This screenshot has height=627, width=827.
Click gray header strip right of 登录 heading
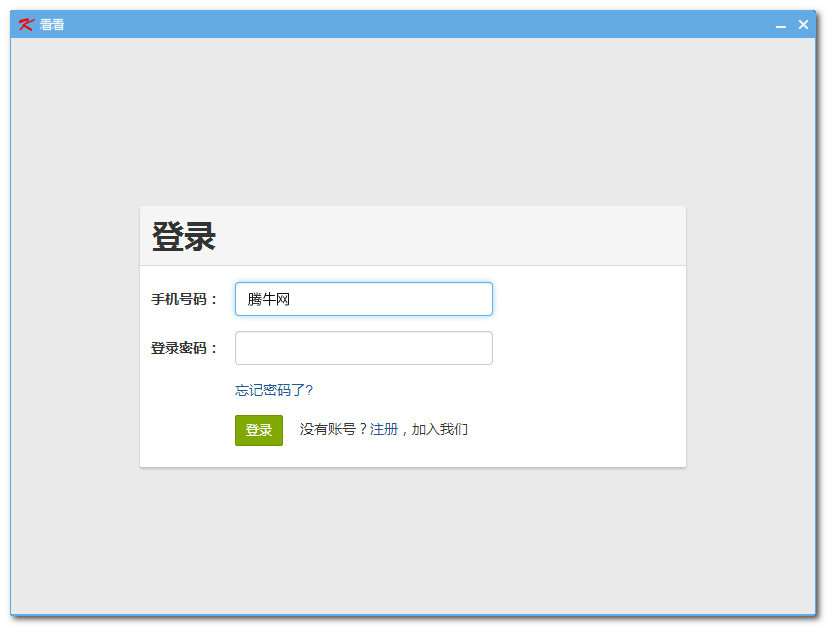coord(450,236)
